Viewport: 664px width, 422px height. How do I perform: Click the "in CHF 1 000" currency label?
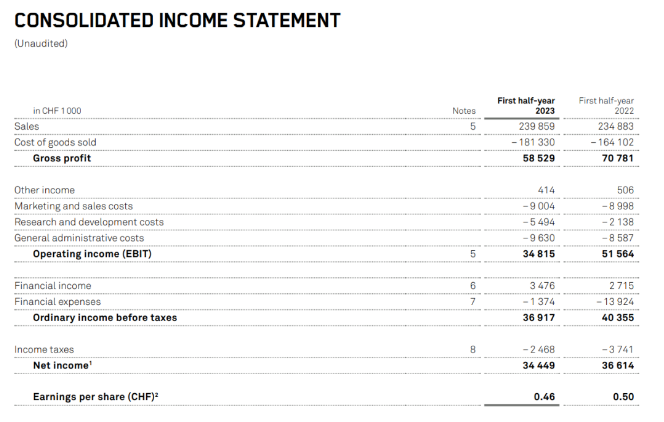(x=57, y=110)
